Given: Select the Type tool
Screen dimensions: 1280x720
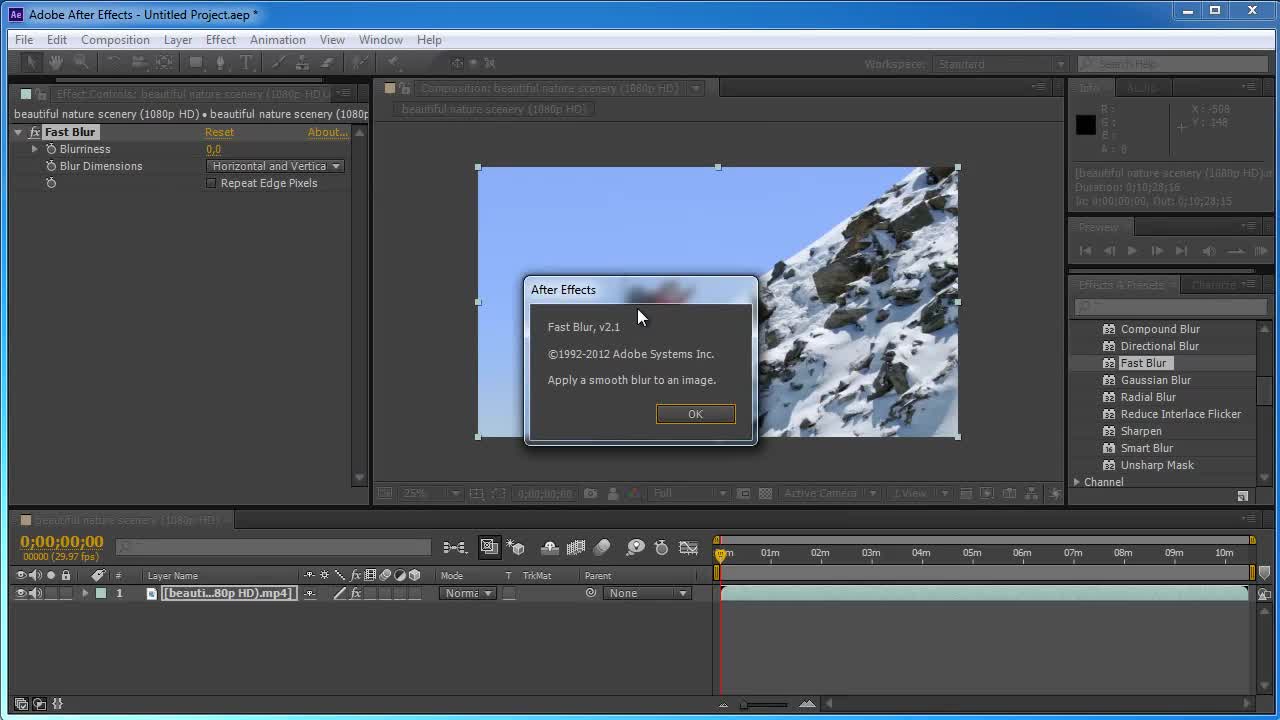Looking at the screenshot, I should click(x=247, y=62).
